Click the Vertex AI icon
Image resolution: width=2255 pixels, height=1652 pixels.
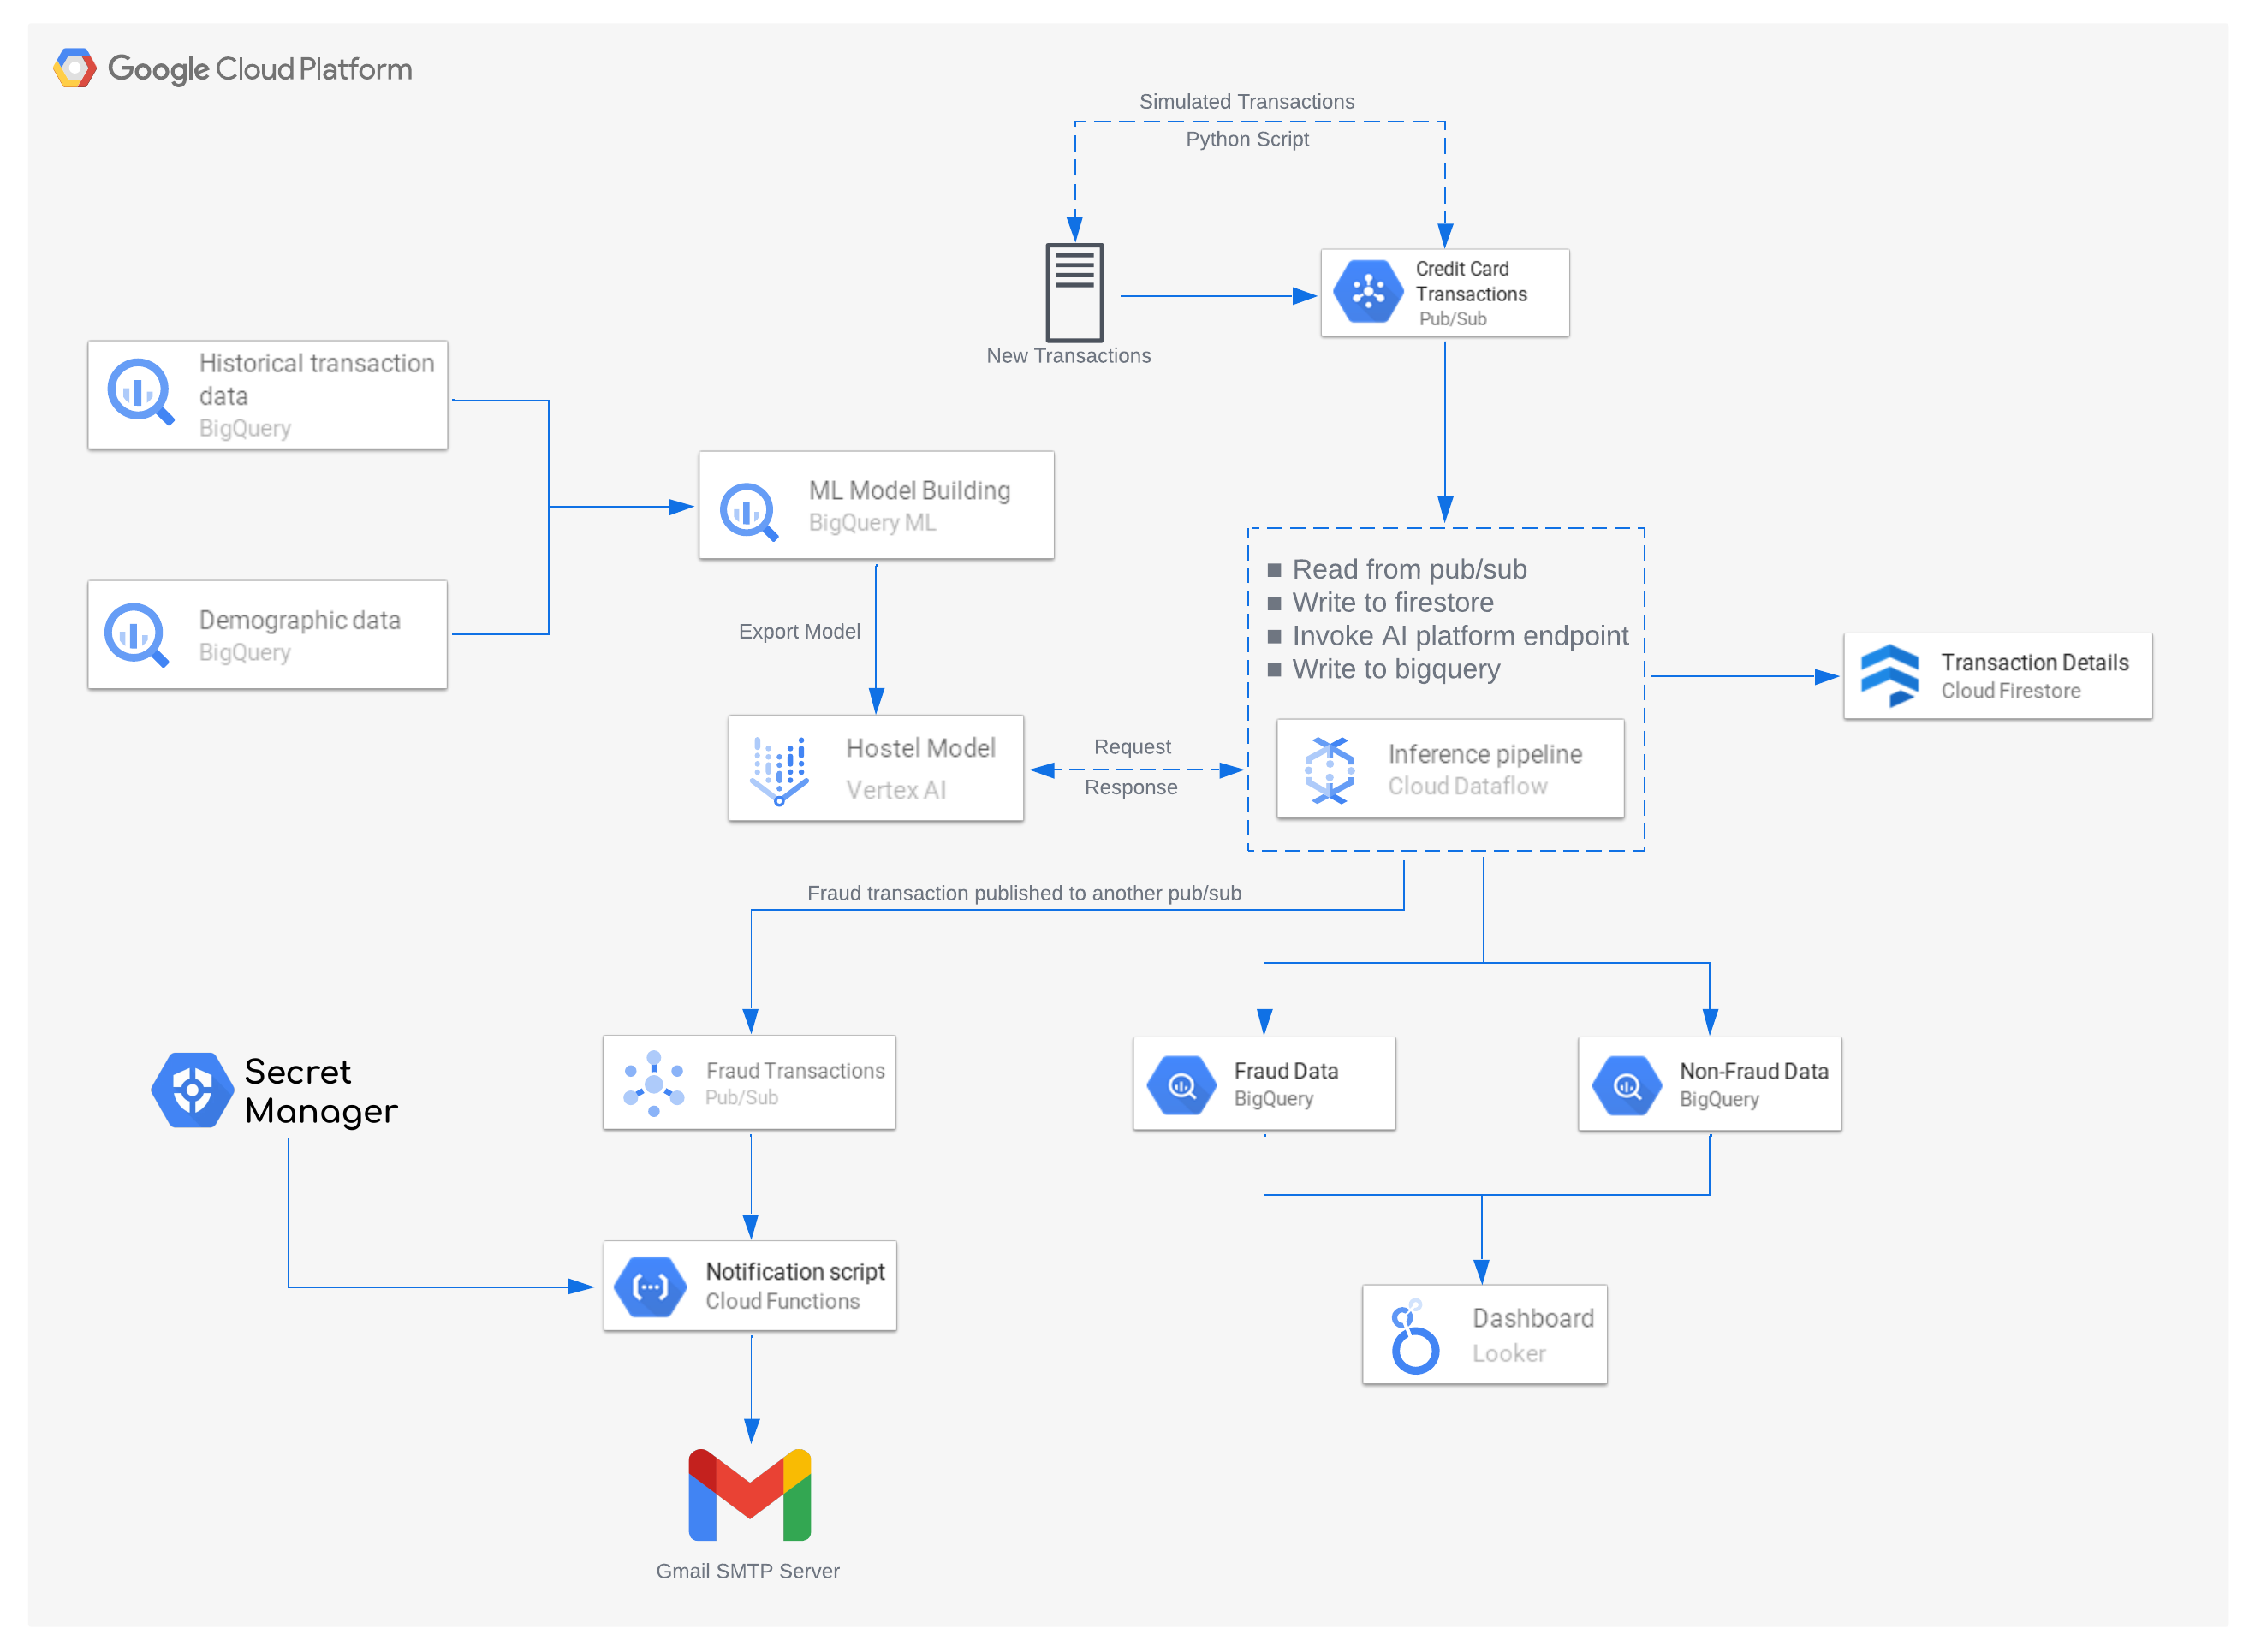click(779, 771)
